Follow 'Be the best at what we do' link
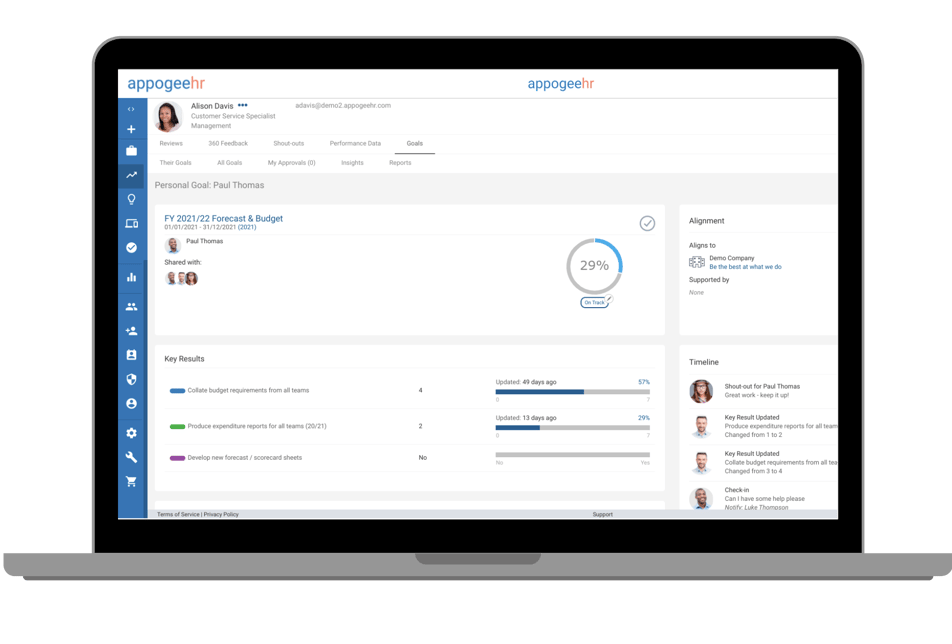The image size is (952, 644). [x=746, y=267]
